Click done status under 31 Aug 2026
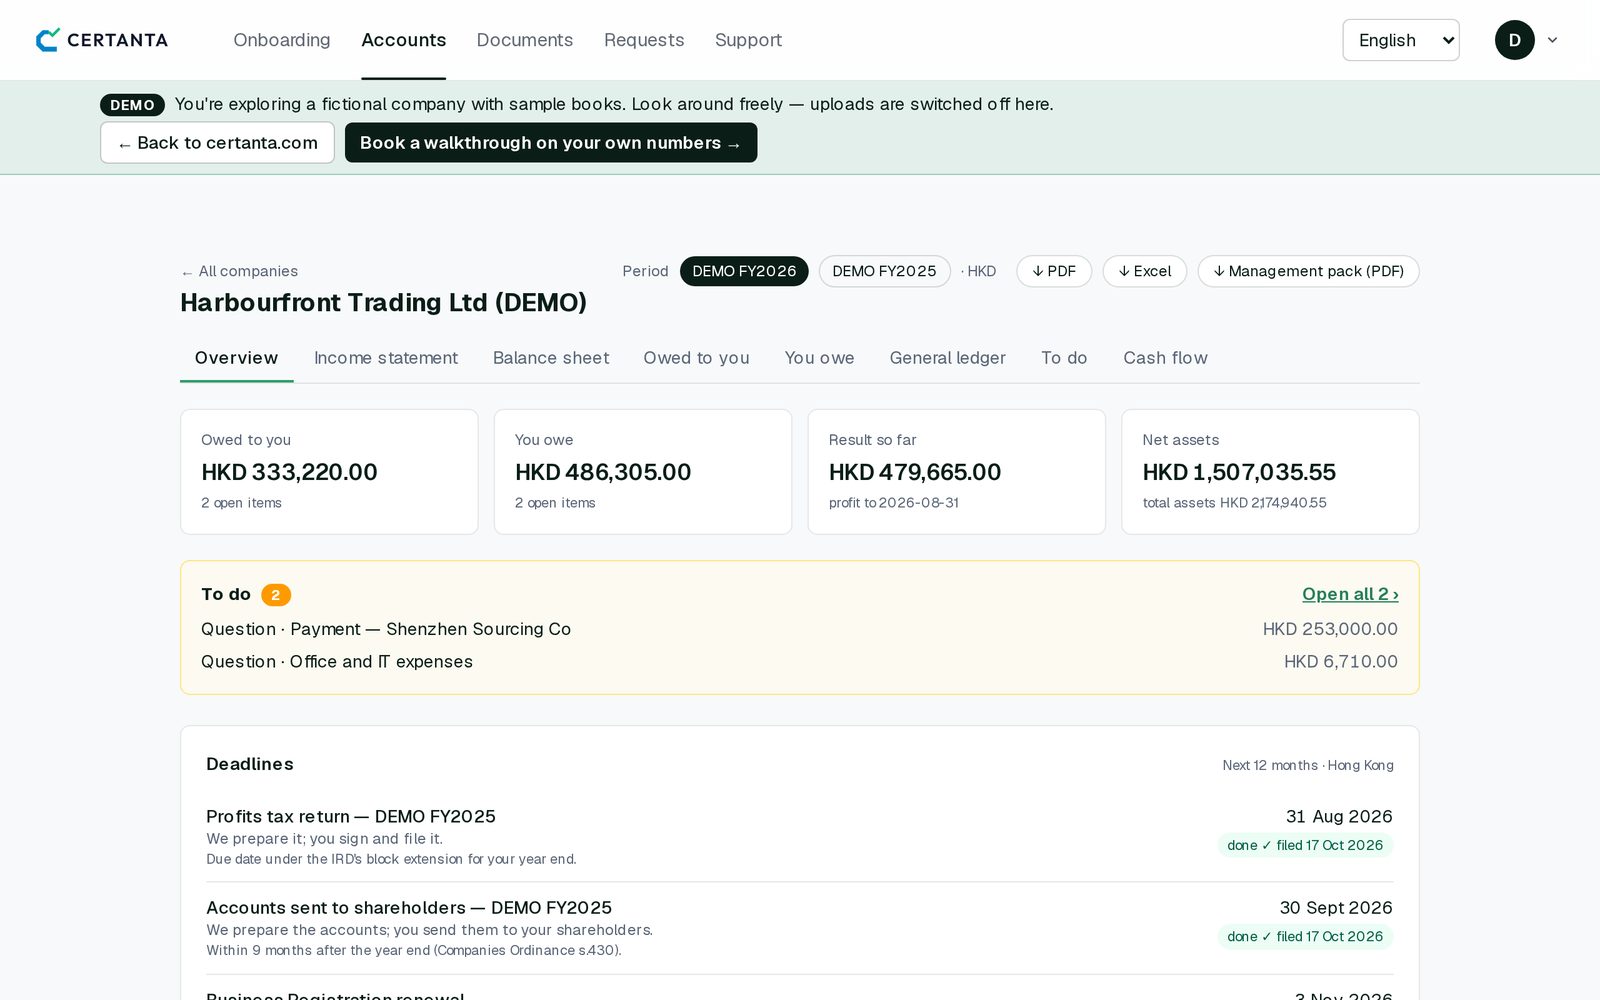Image resolution: width=1600 pixels, height=1000 pixels. click(1305, 845)
